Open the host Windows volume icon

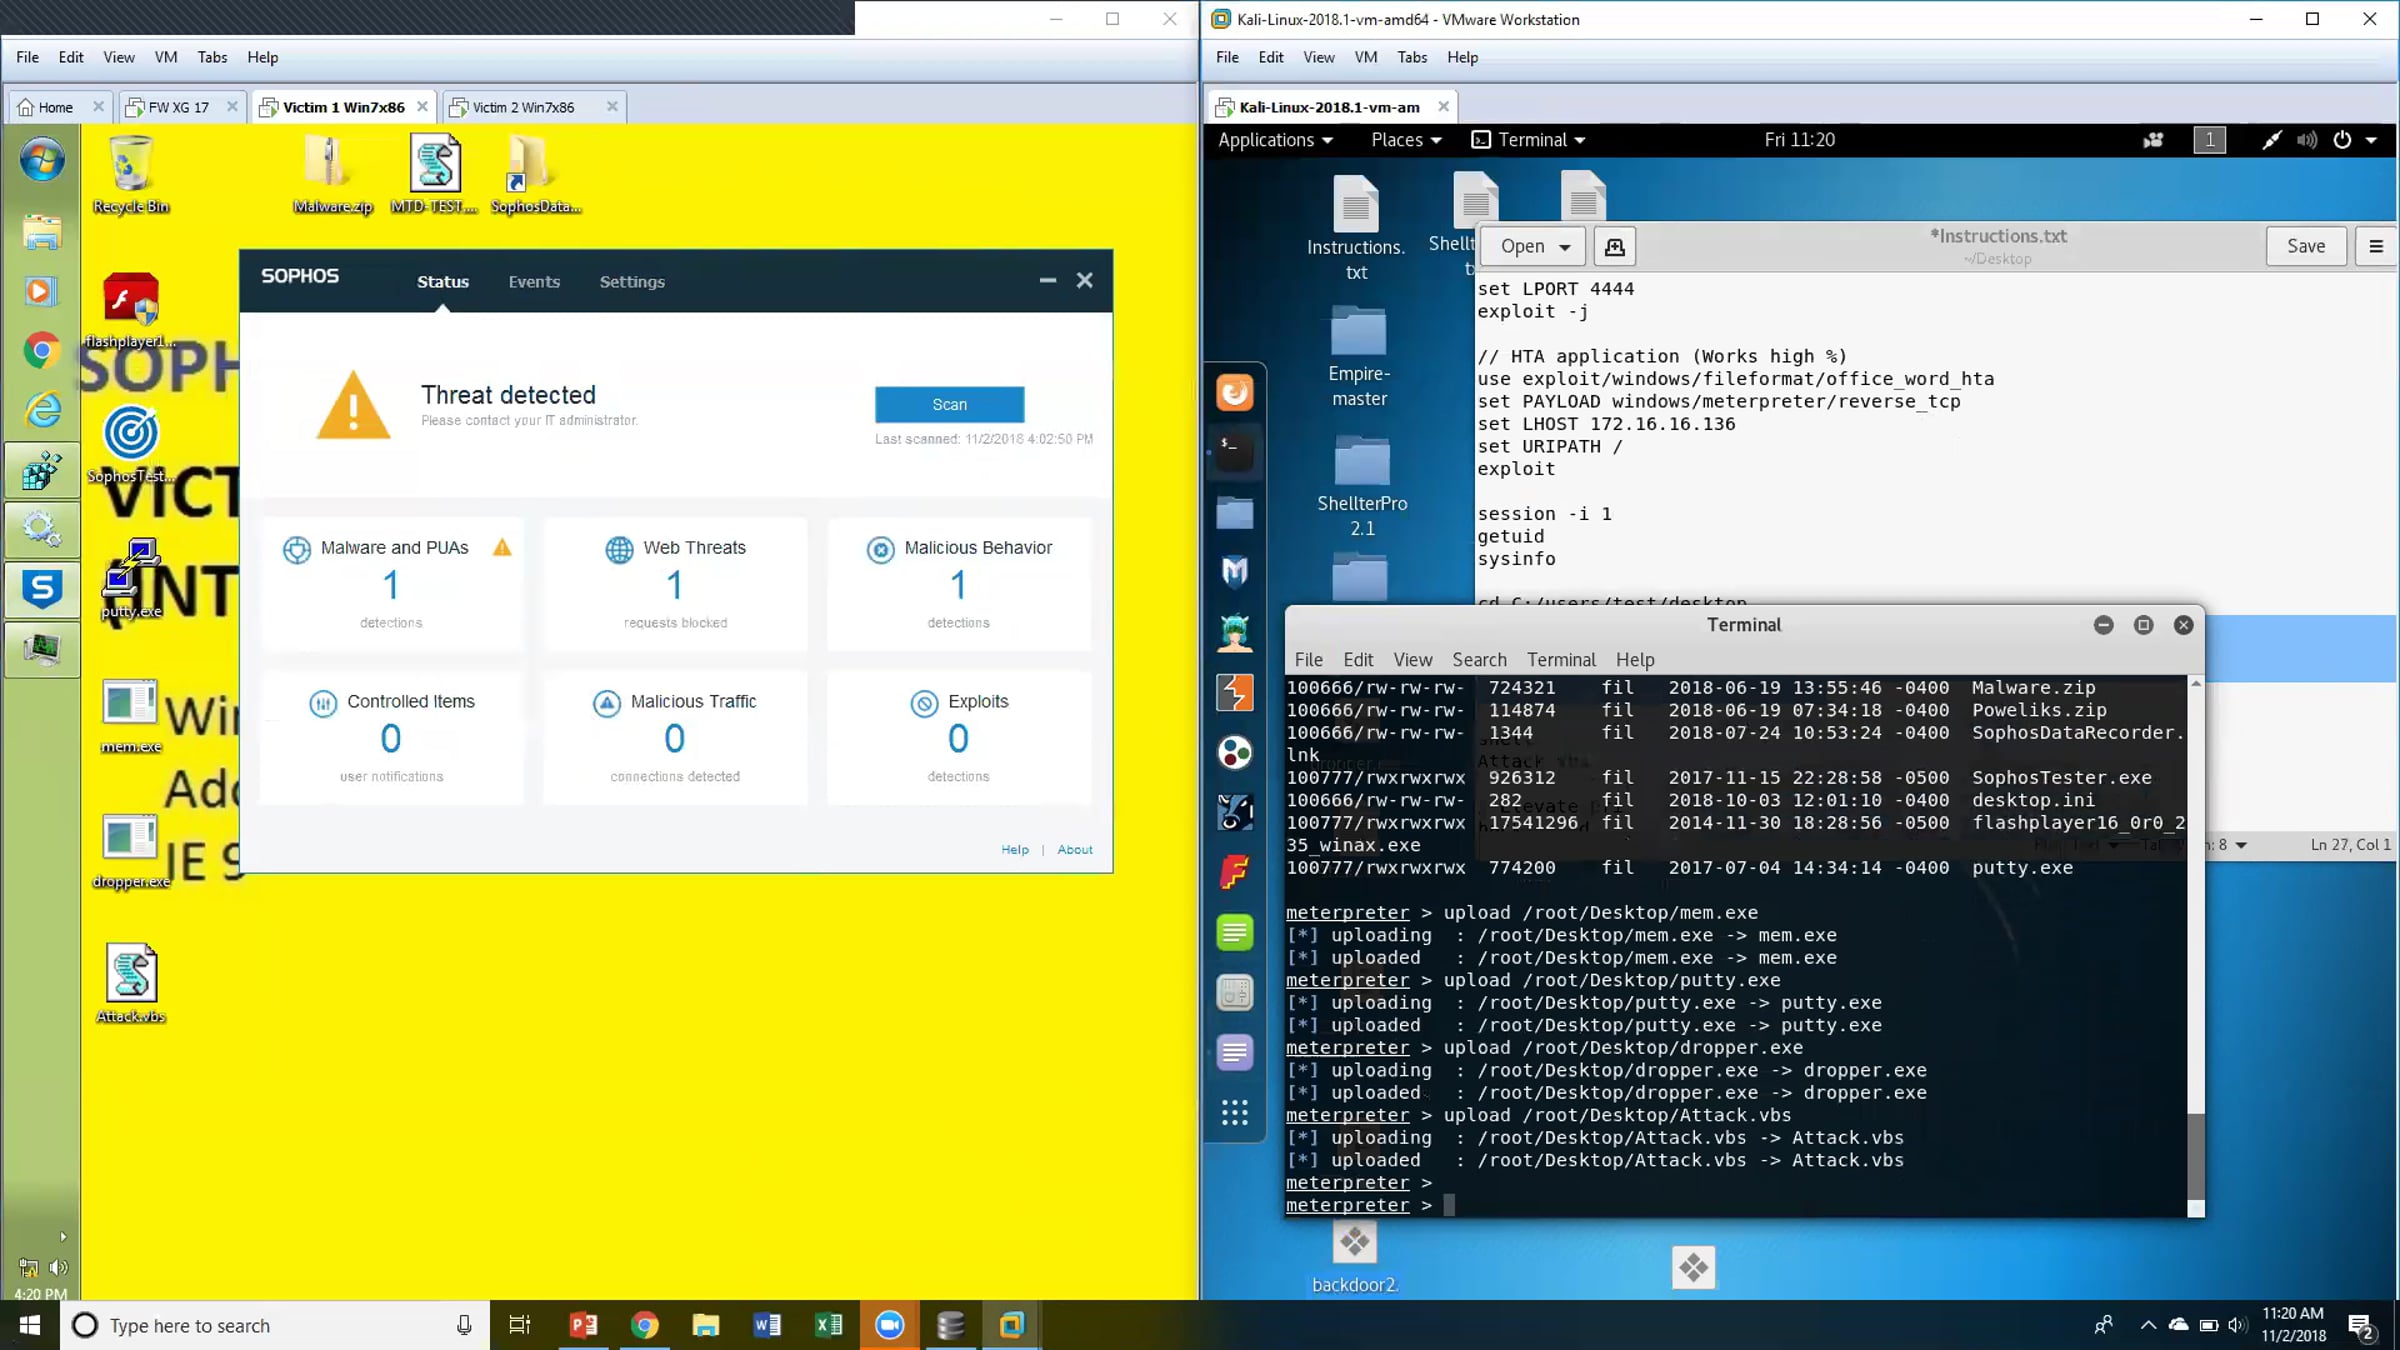coord(2238,1325)
